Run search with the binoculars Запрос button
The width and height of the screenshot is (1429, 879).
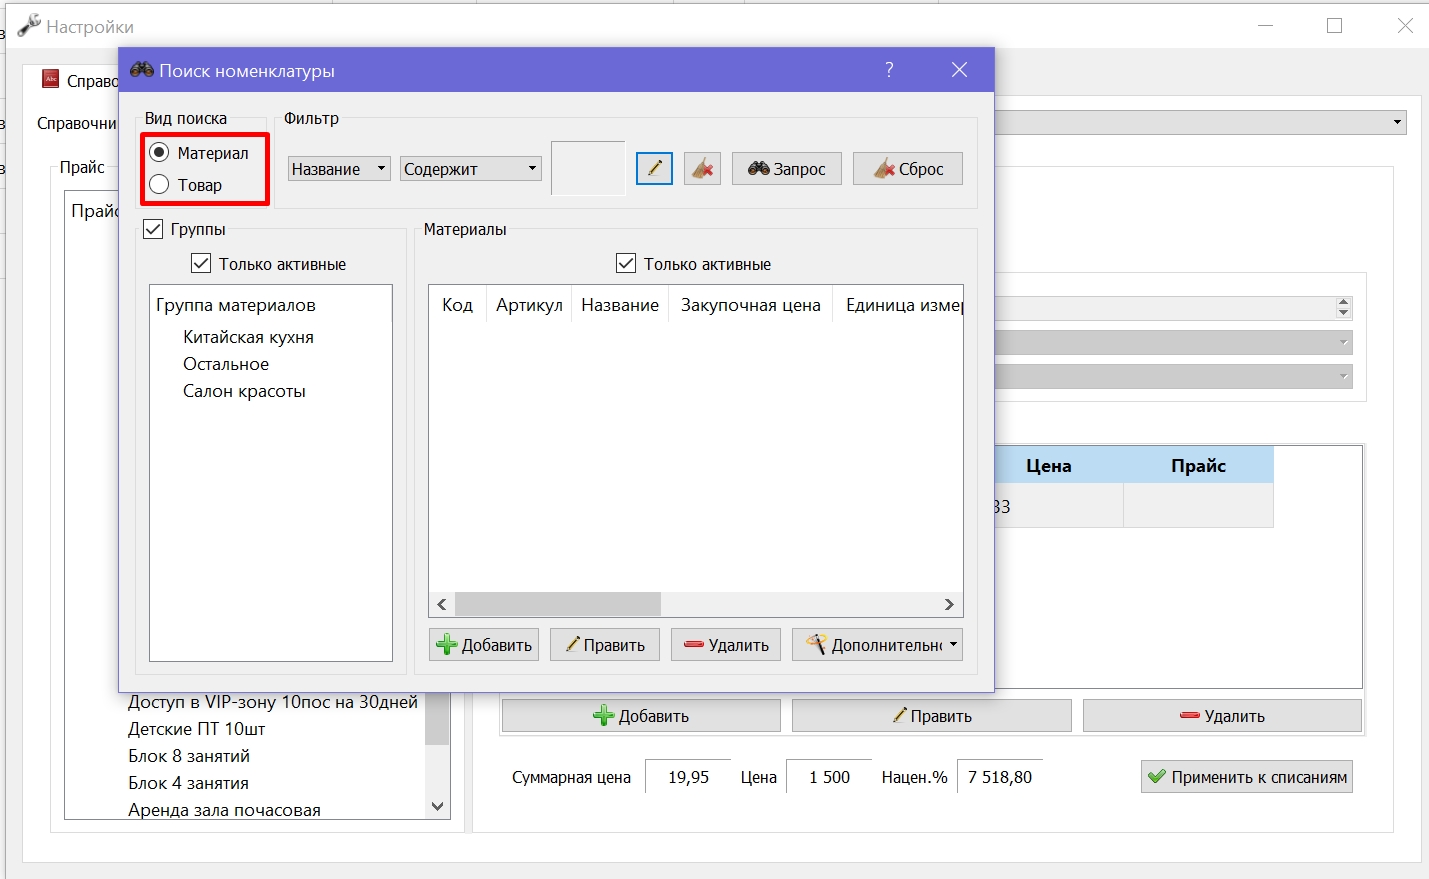point(787,168)
